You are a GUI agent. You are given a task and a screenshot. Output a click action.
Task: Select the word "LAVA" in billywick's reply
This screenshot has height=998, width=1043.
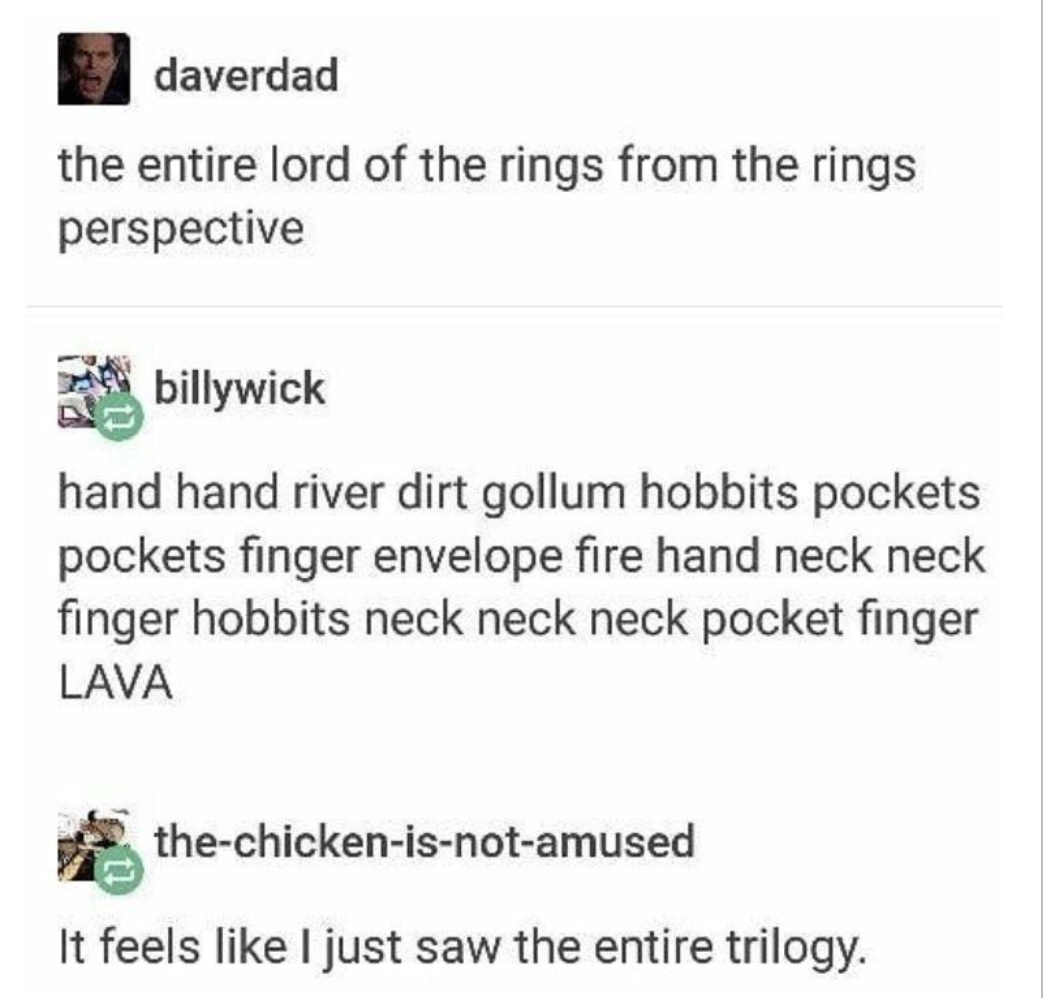[x=116, y=683]
